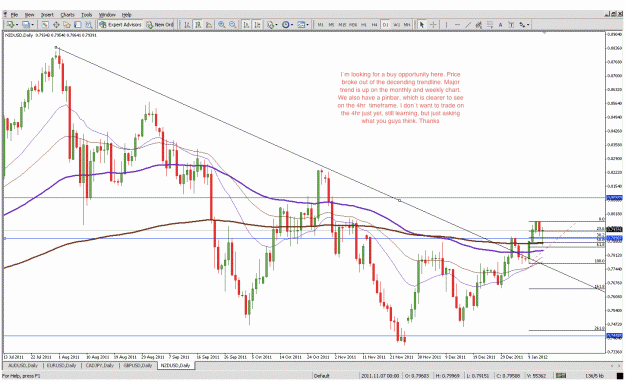625x381 pixels.
Task: Zoom out on the chart
Action: [x=232, y=25]
